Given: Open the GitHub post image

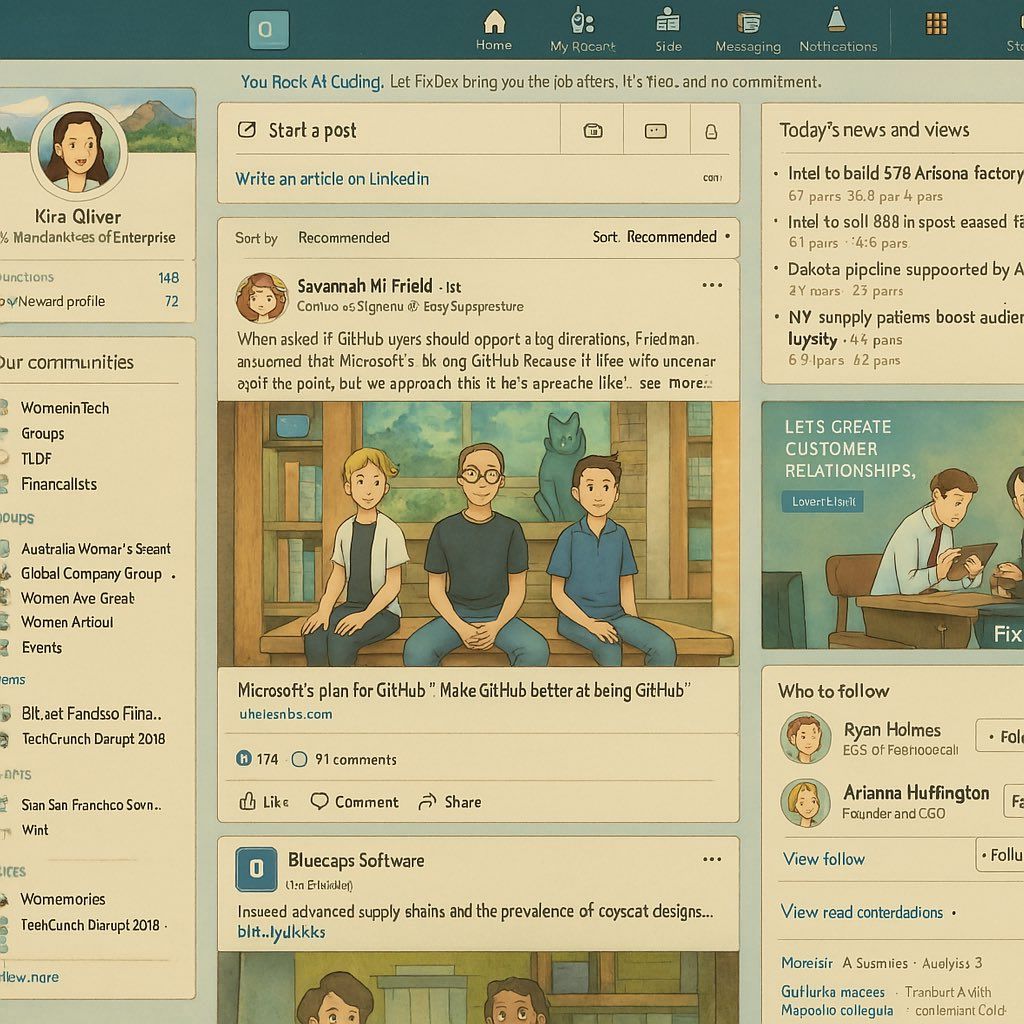Looking at the screenshot, I should click(x=478, y=534).
